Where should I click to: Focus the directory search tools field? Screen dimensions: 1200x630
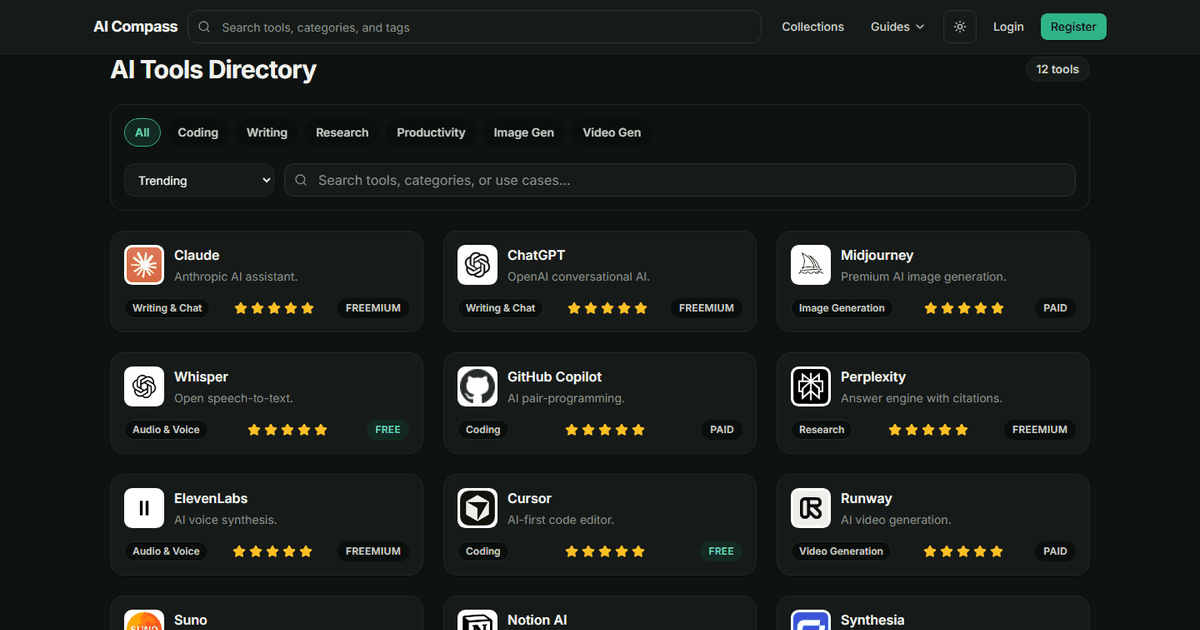[x=680, y=180]
